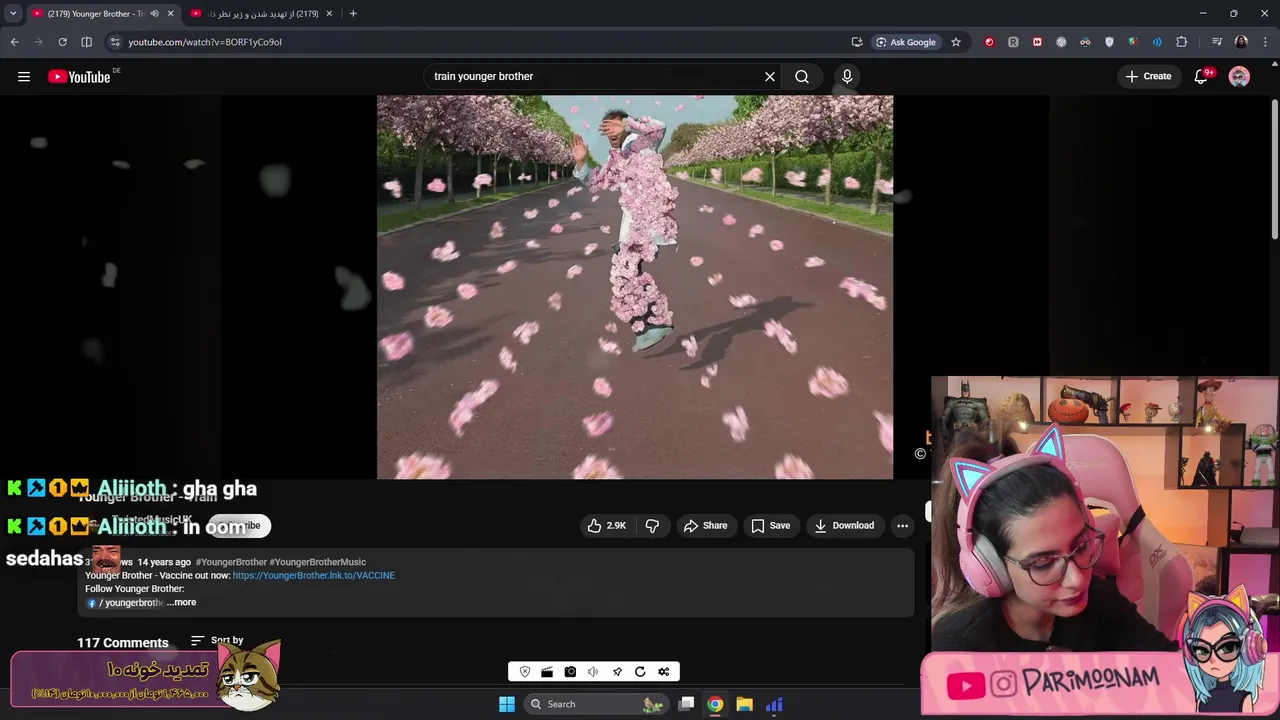Go to YouTube home via logo

coord(79,77)
